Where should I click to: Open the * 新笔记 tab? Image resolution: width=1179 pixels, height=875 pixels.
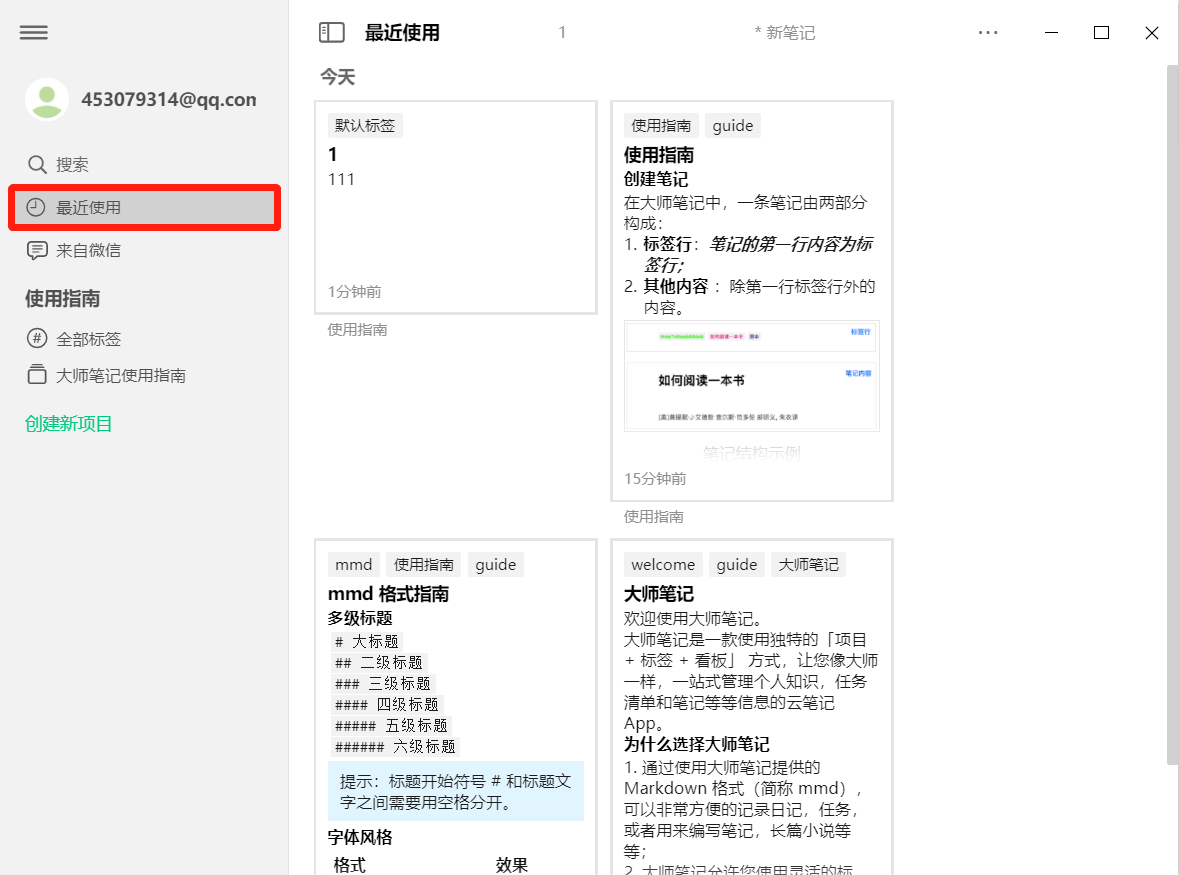(x=785, y=33)
